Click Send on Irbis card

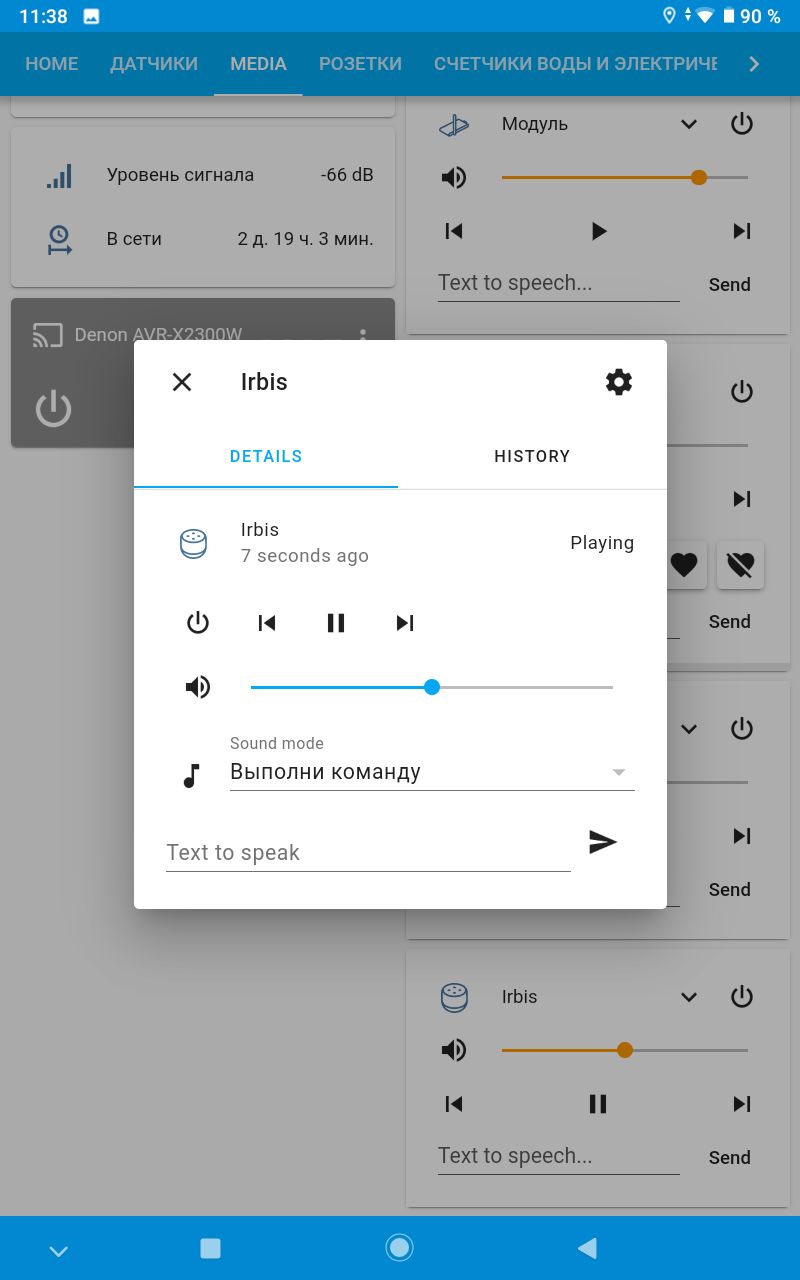(x=730, y=1157)
